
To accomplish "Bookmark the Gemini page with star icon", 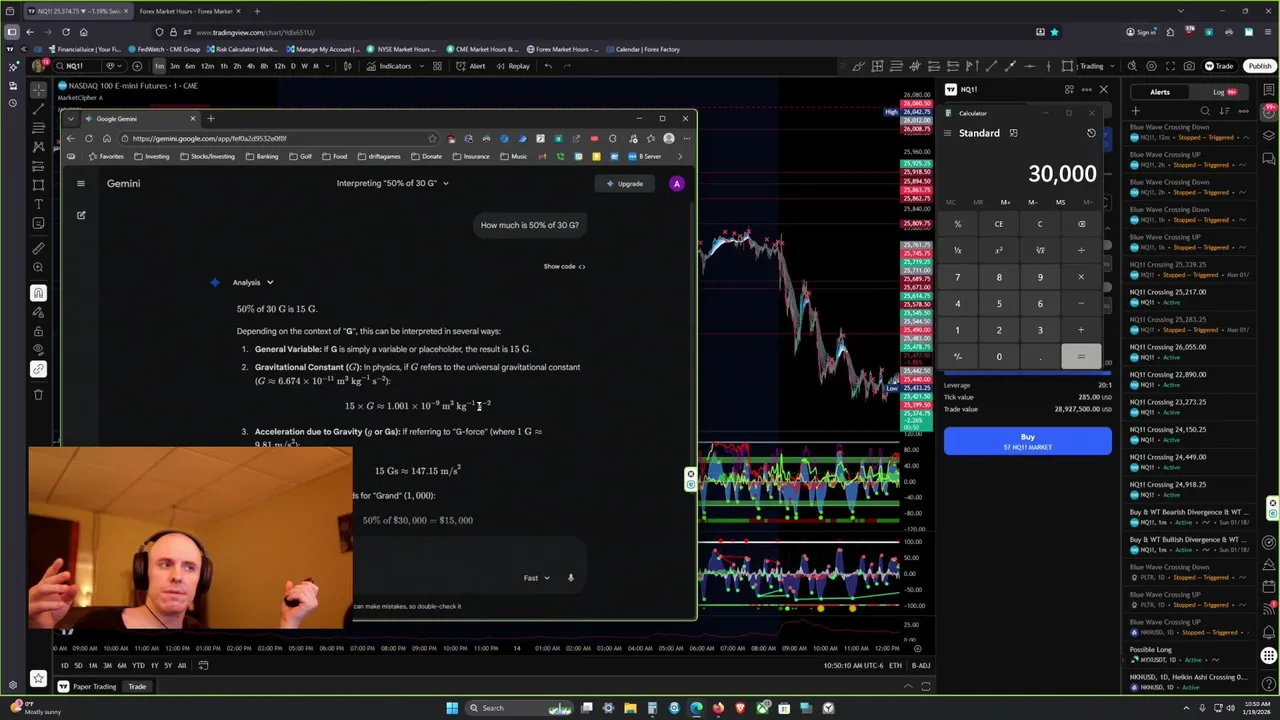I will click(432, 139).
